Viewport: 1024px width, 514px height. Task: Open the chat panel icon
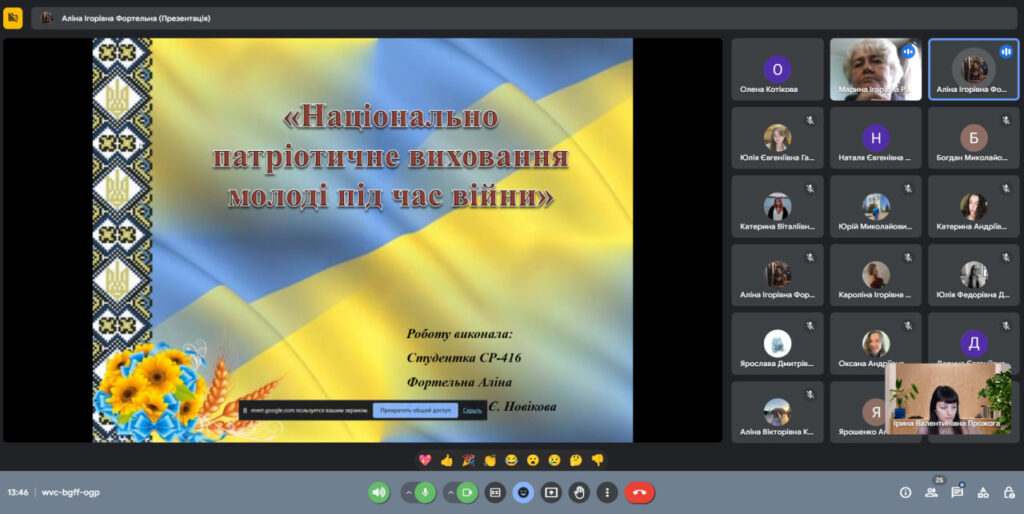coord(957,492)
